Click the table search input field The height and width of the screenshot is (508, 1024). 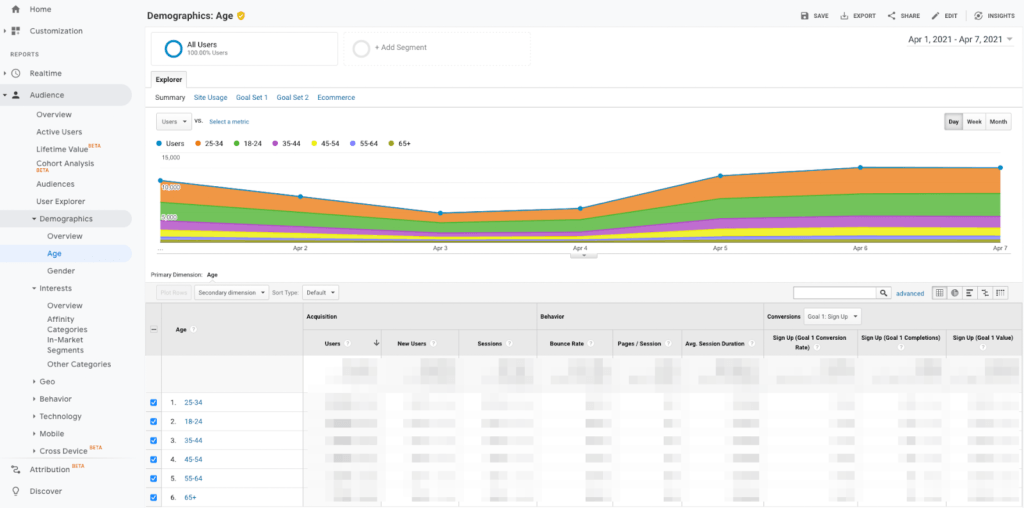(x=835, y=293)
